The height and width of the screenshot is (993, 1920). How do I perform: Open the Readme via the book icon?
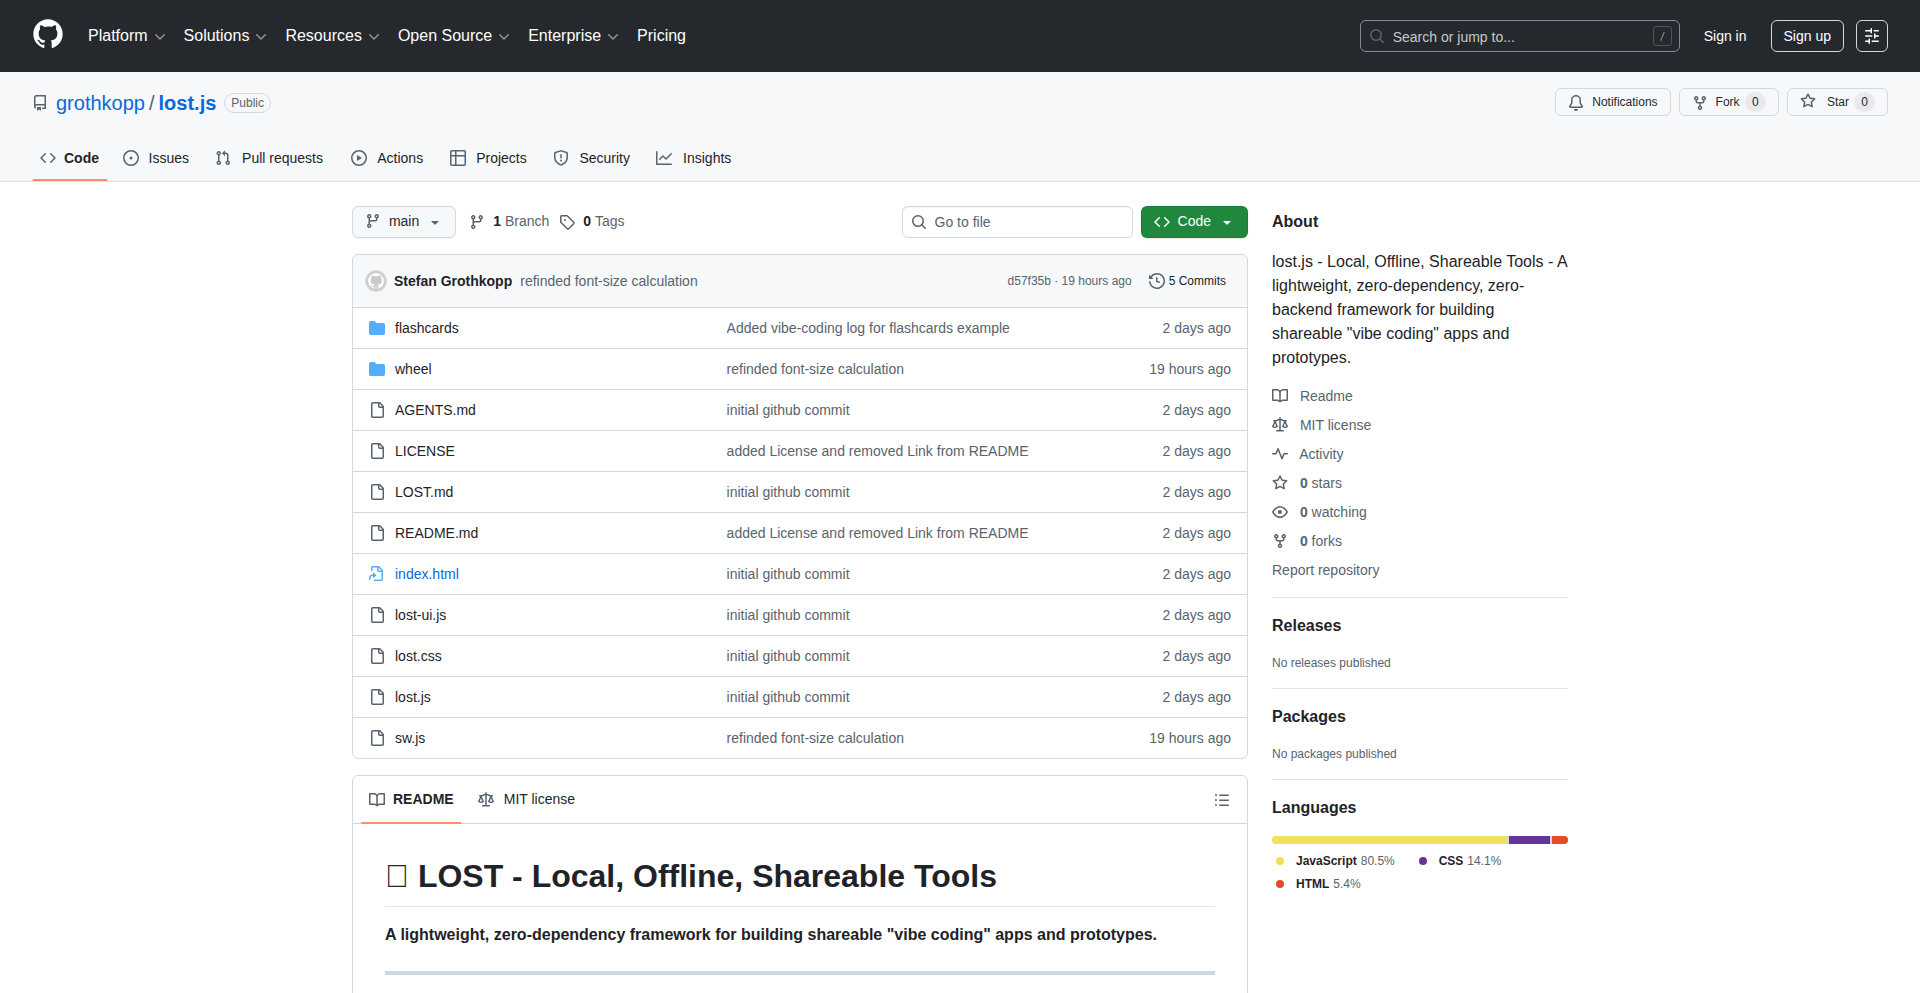[1280, 396]
